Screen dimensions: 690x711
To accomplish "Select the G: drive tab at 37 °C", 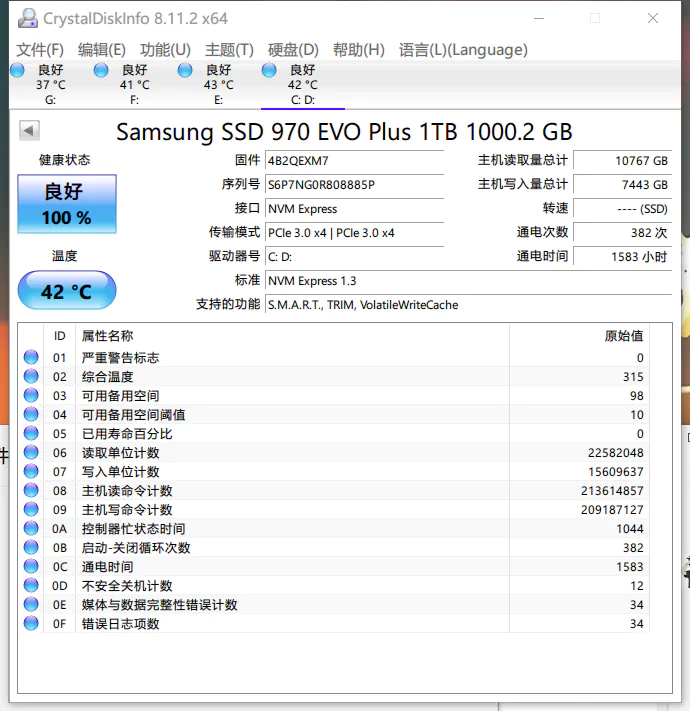I will pos(50,84).
